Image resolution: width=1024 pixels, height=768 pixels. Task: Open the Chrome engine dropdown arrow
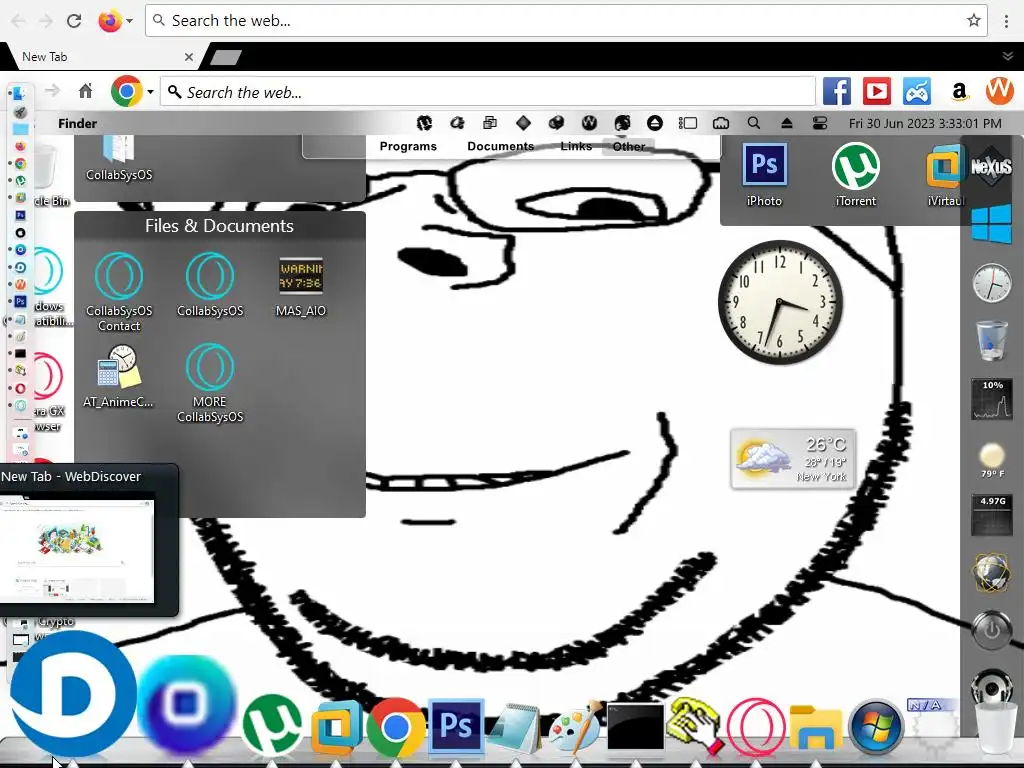click(150, 91)
